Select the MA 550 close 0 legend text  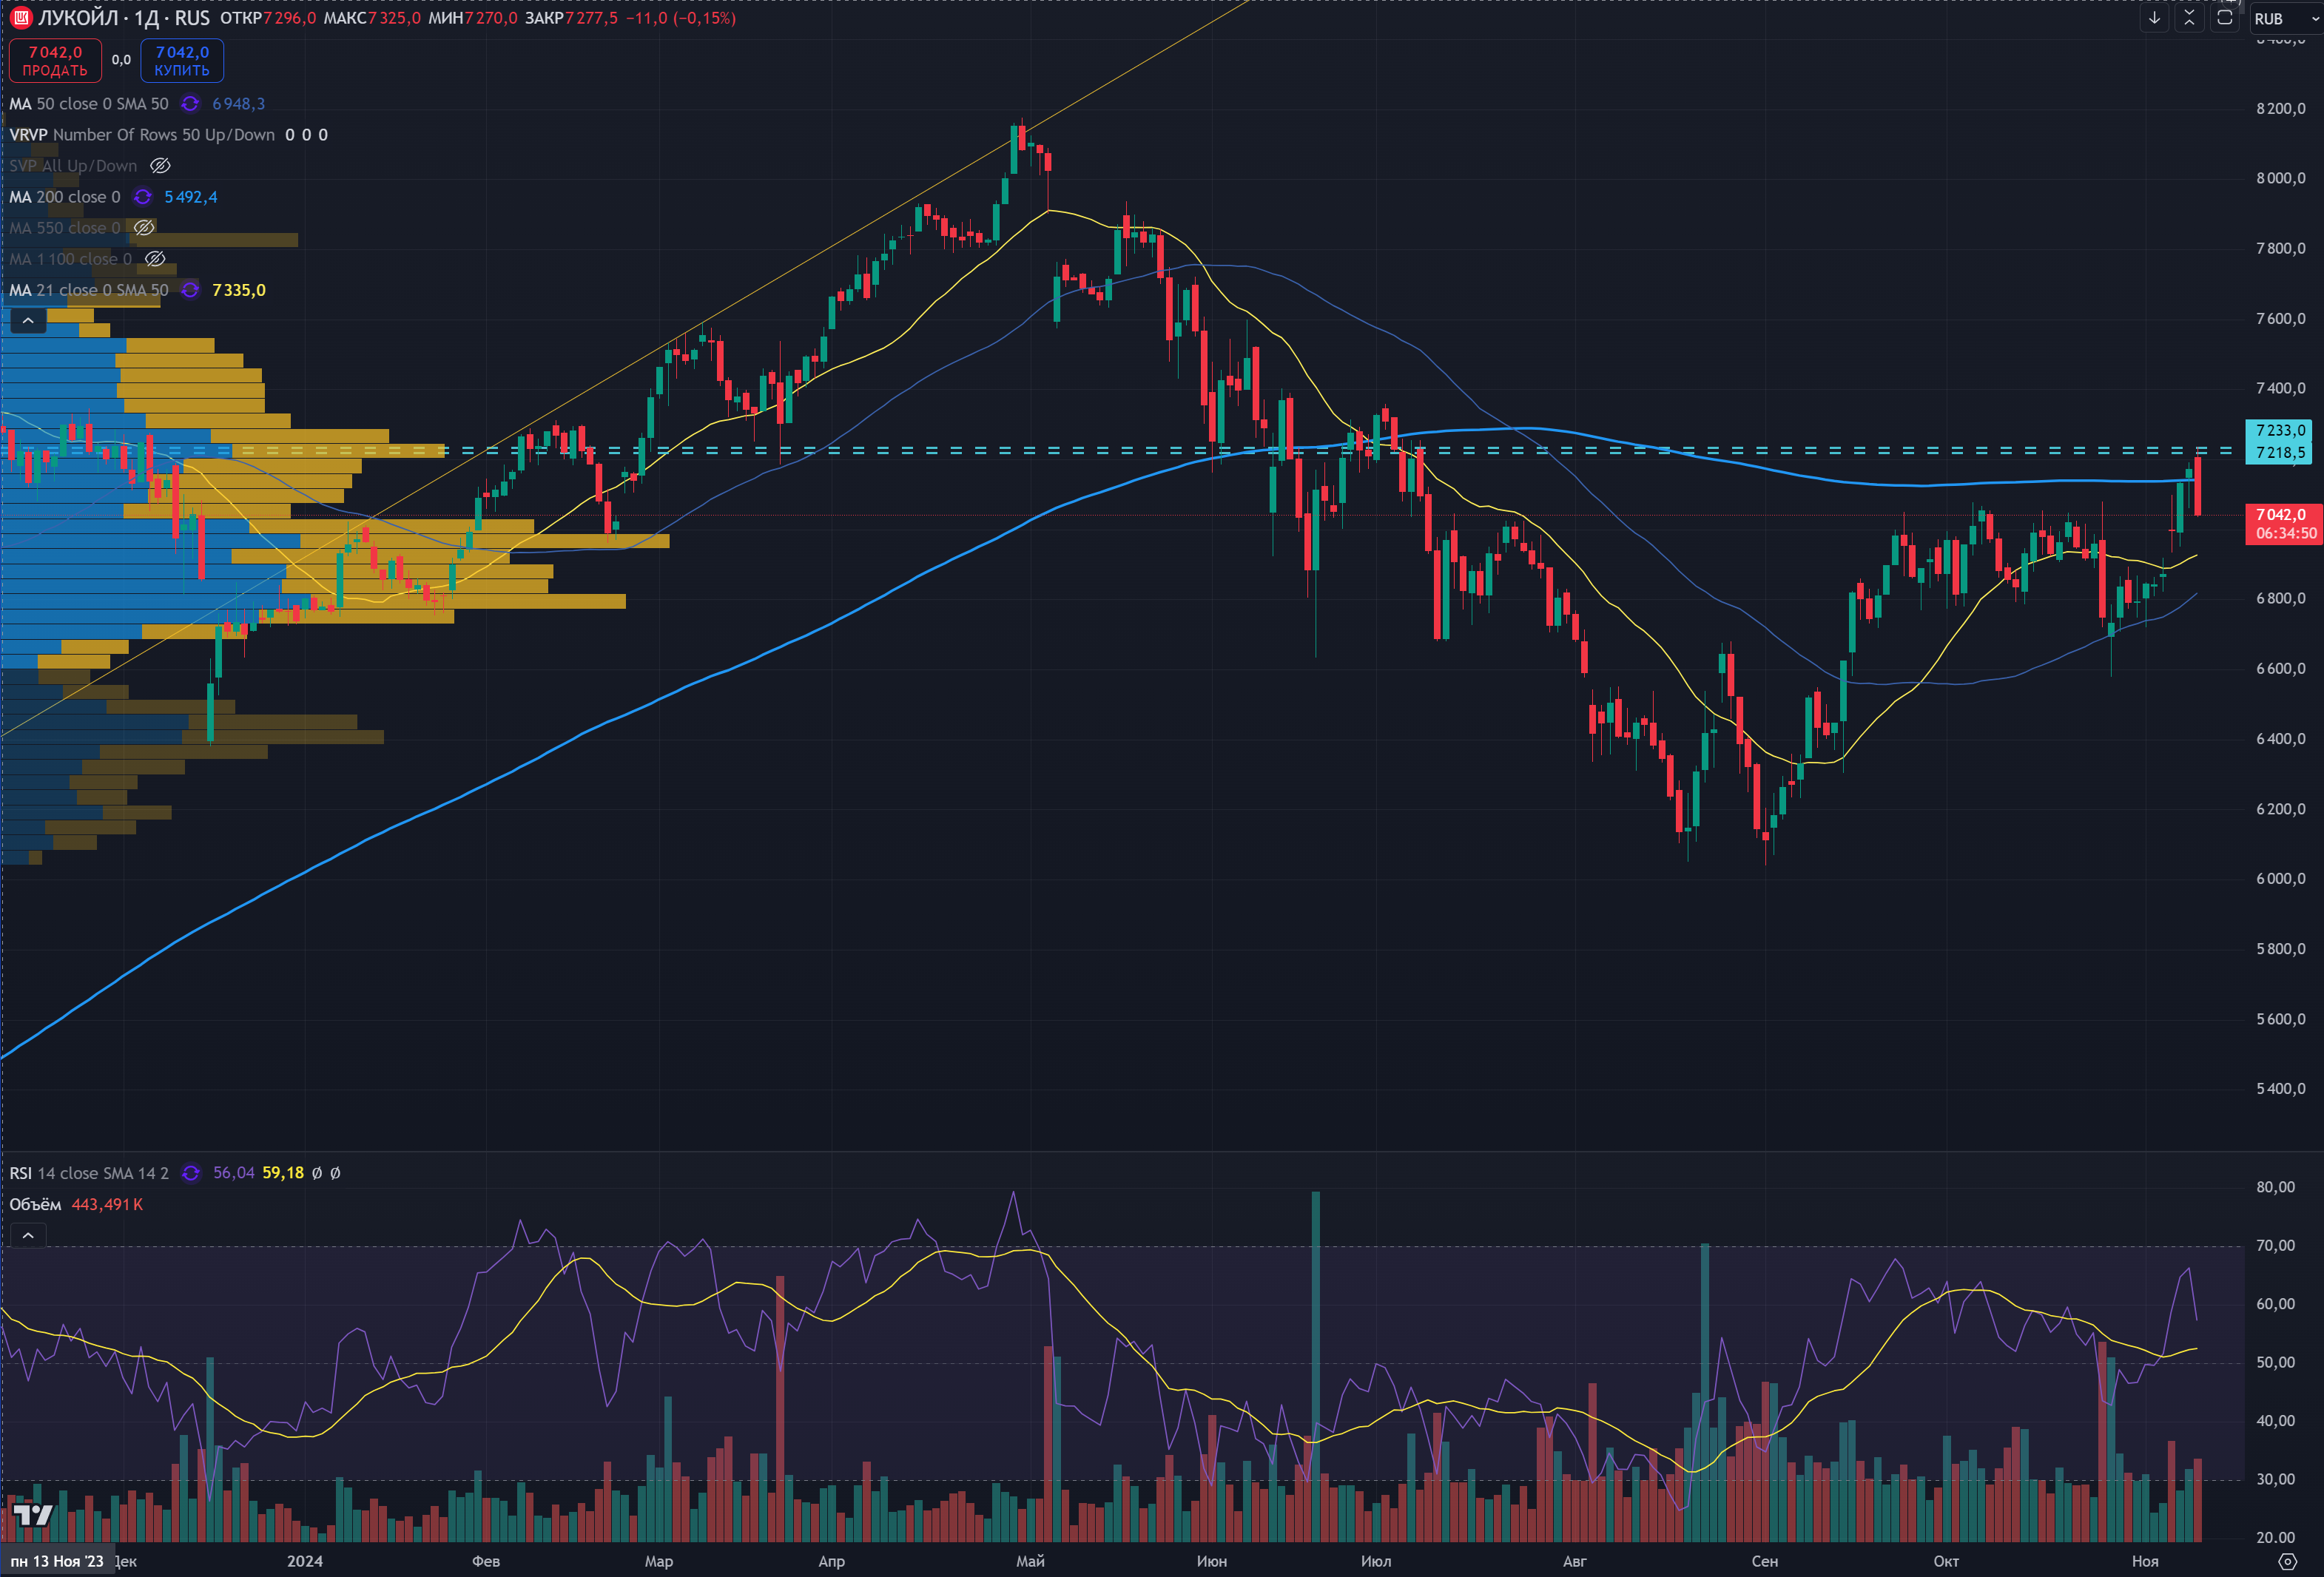(65, 228)
